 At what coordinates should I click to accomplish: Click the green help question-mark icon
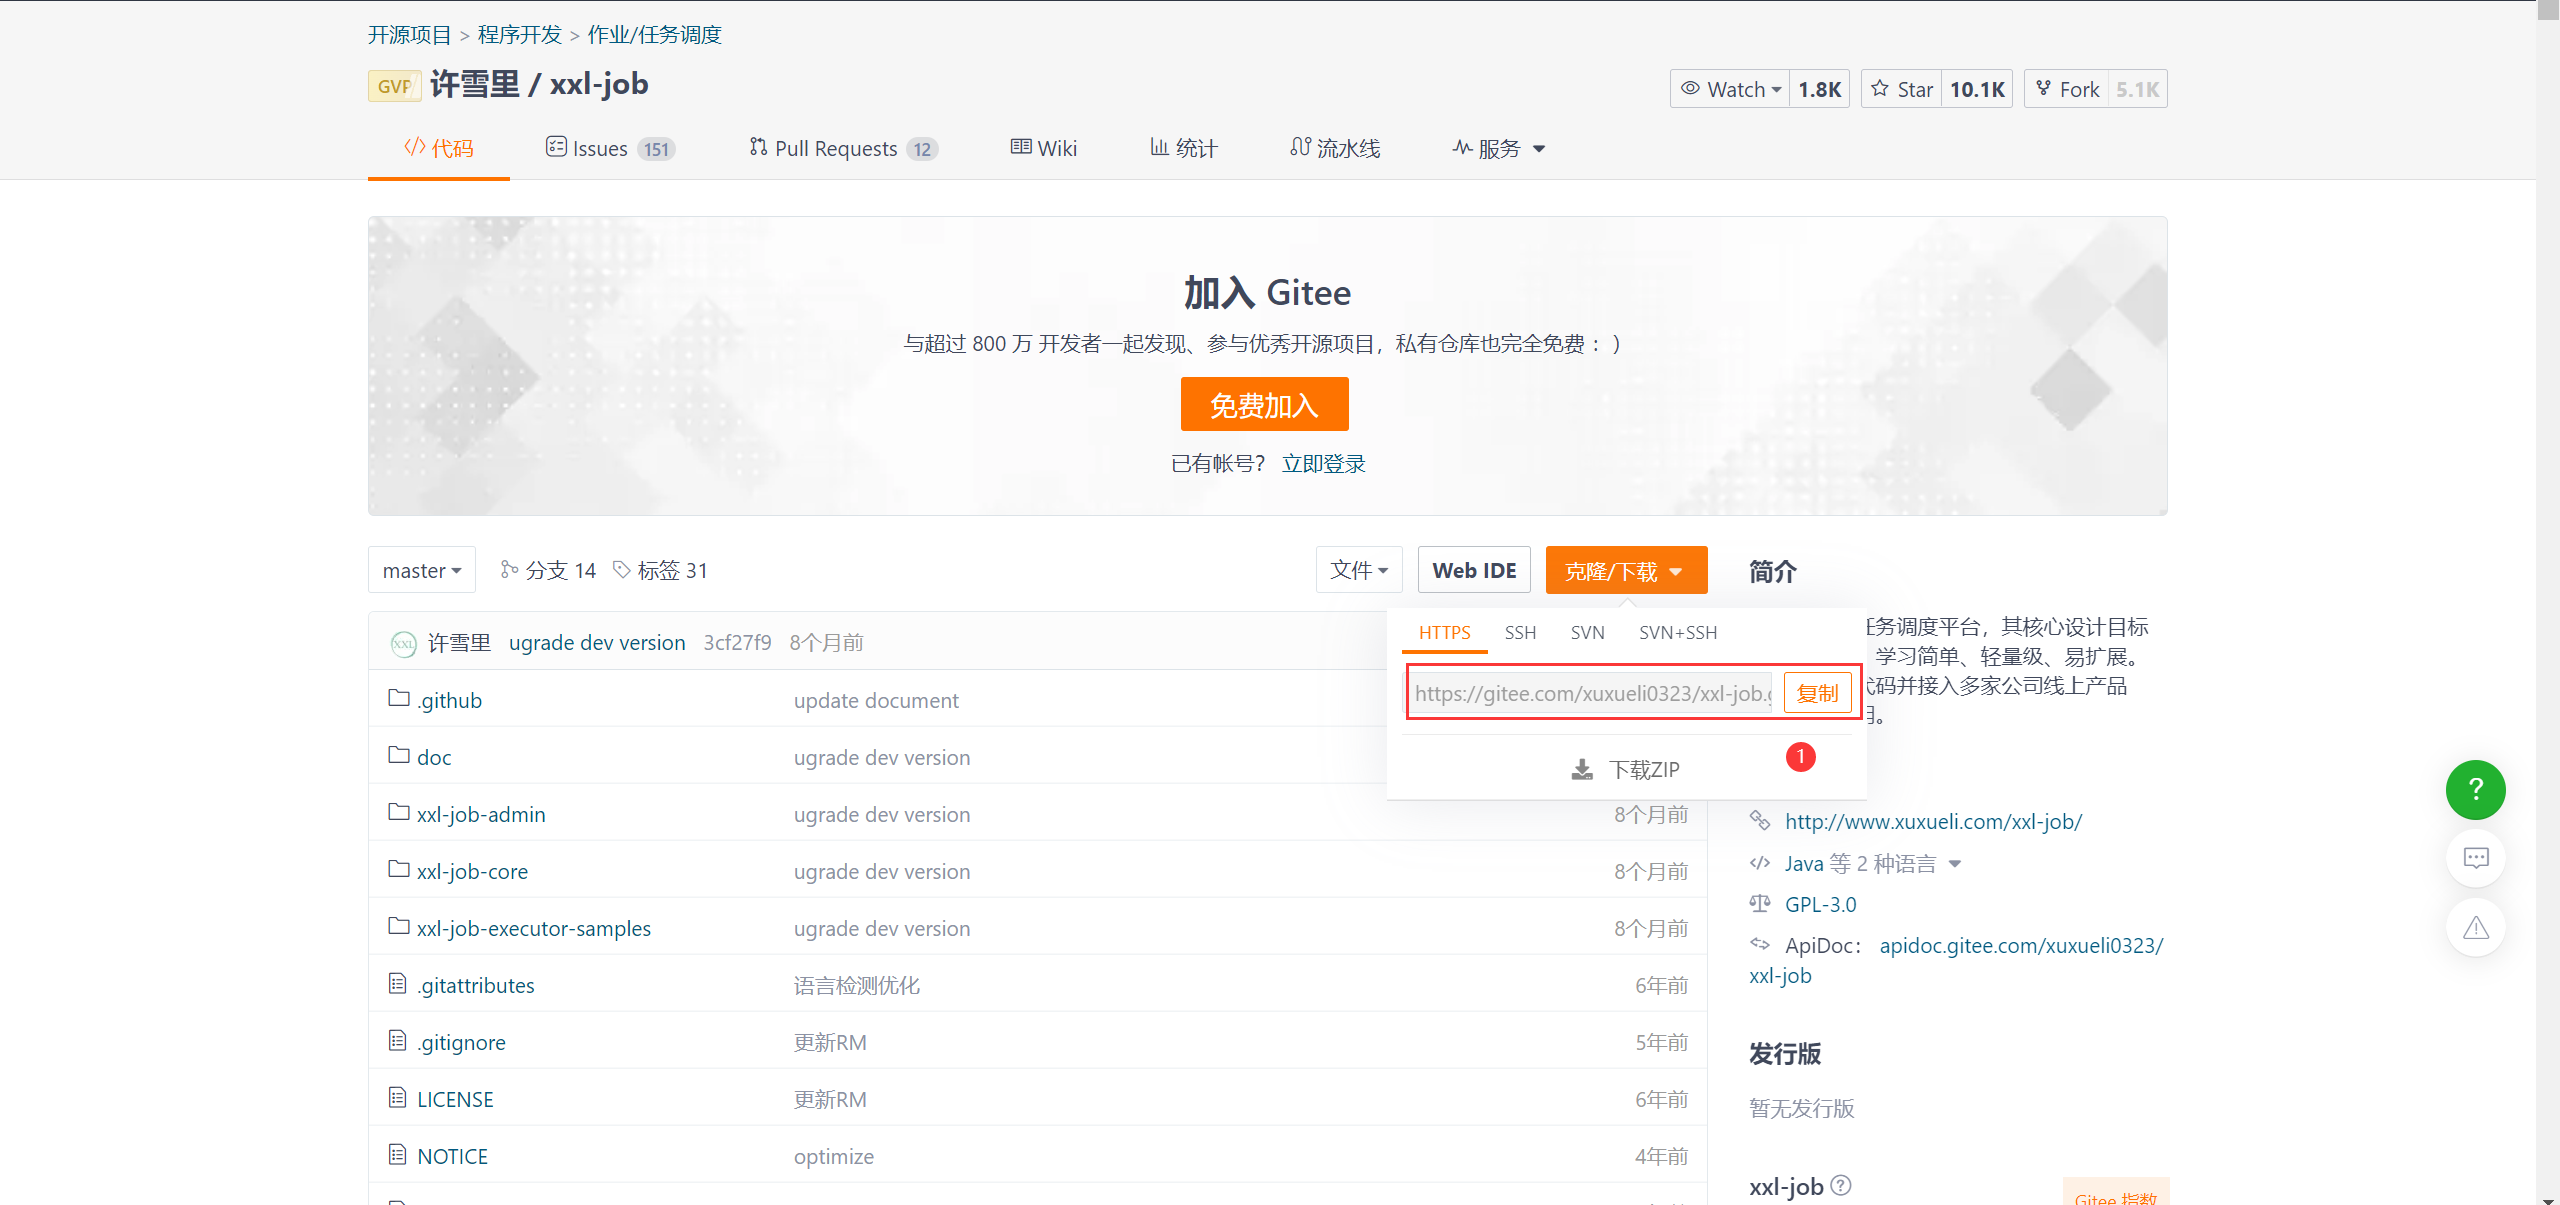[2475, 789]
